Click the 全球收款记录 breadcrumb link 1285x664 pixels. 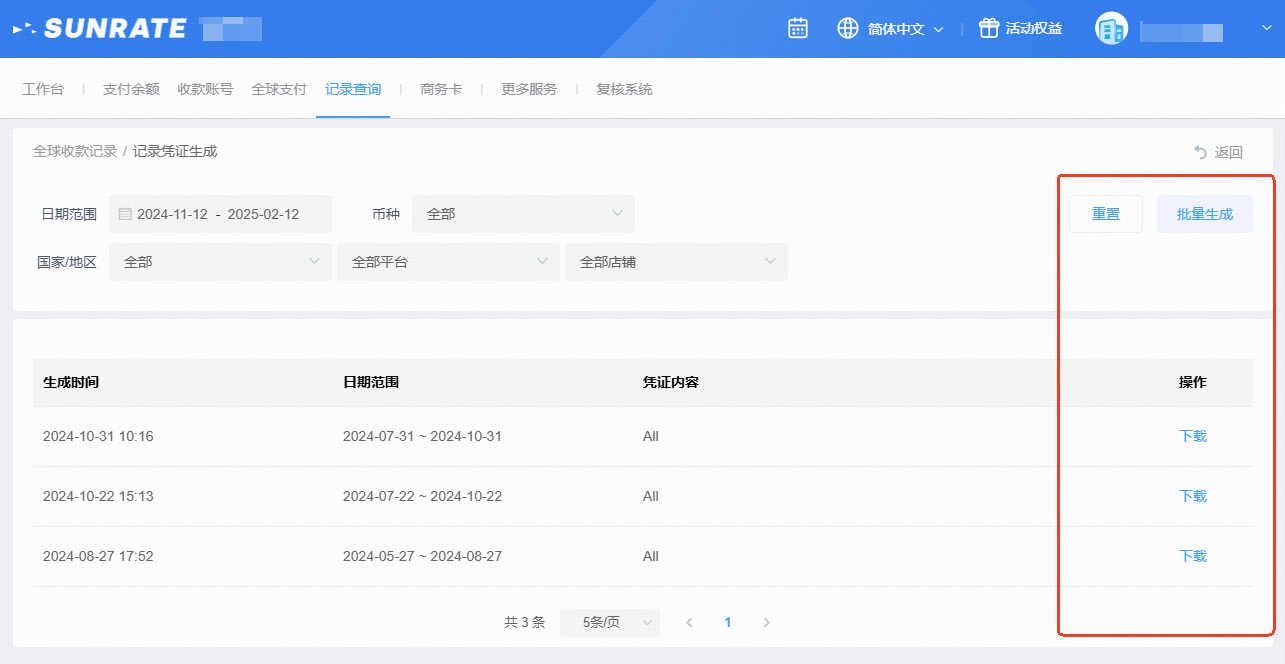tap(75, 151)
